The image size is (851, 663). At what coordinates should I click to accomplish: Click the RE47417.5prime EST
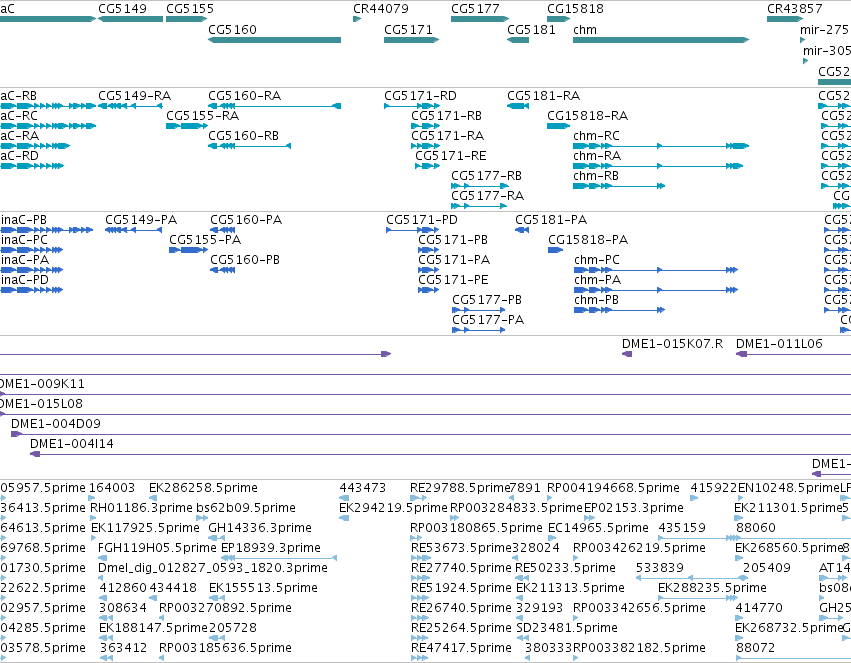coord(420,659)
